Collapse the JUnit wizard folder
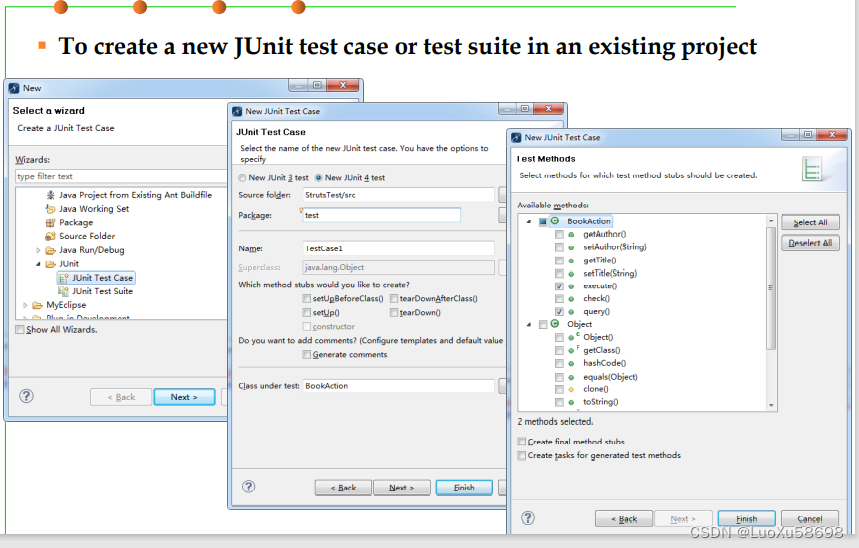859x548 pixels. pyautogui.click(x=38, y=264)
